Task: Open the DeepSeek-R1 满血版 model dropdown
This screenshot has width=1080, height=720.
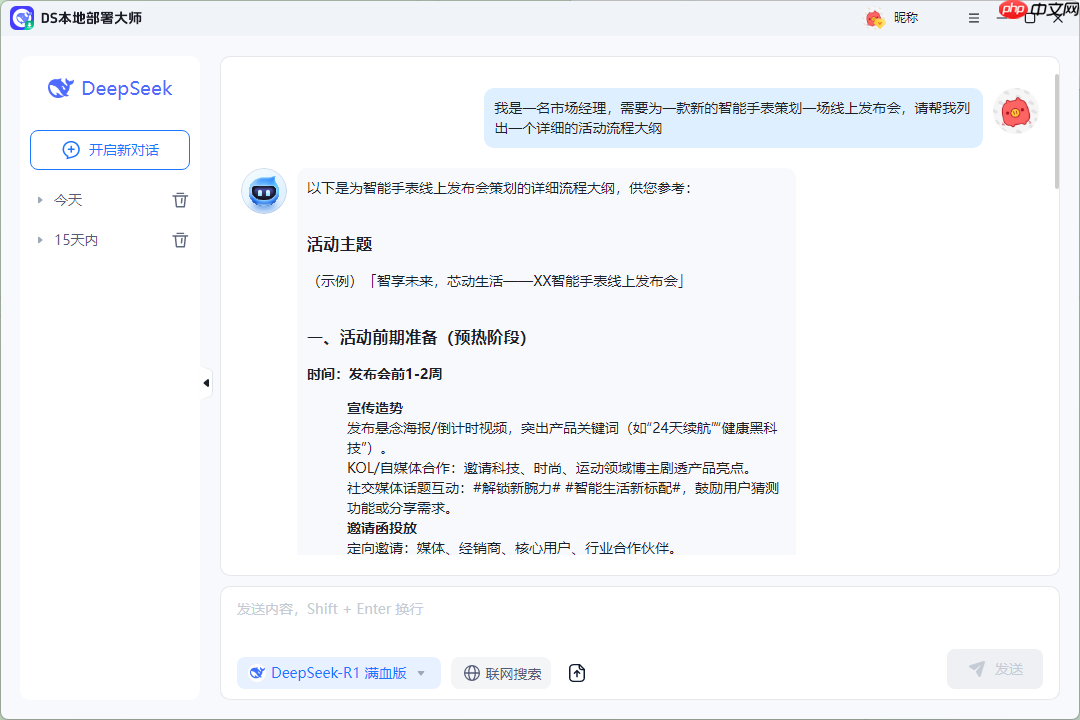Action: tap(338, 673)
